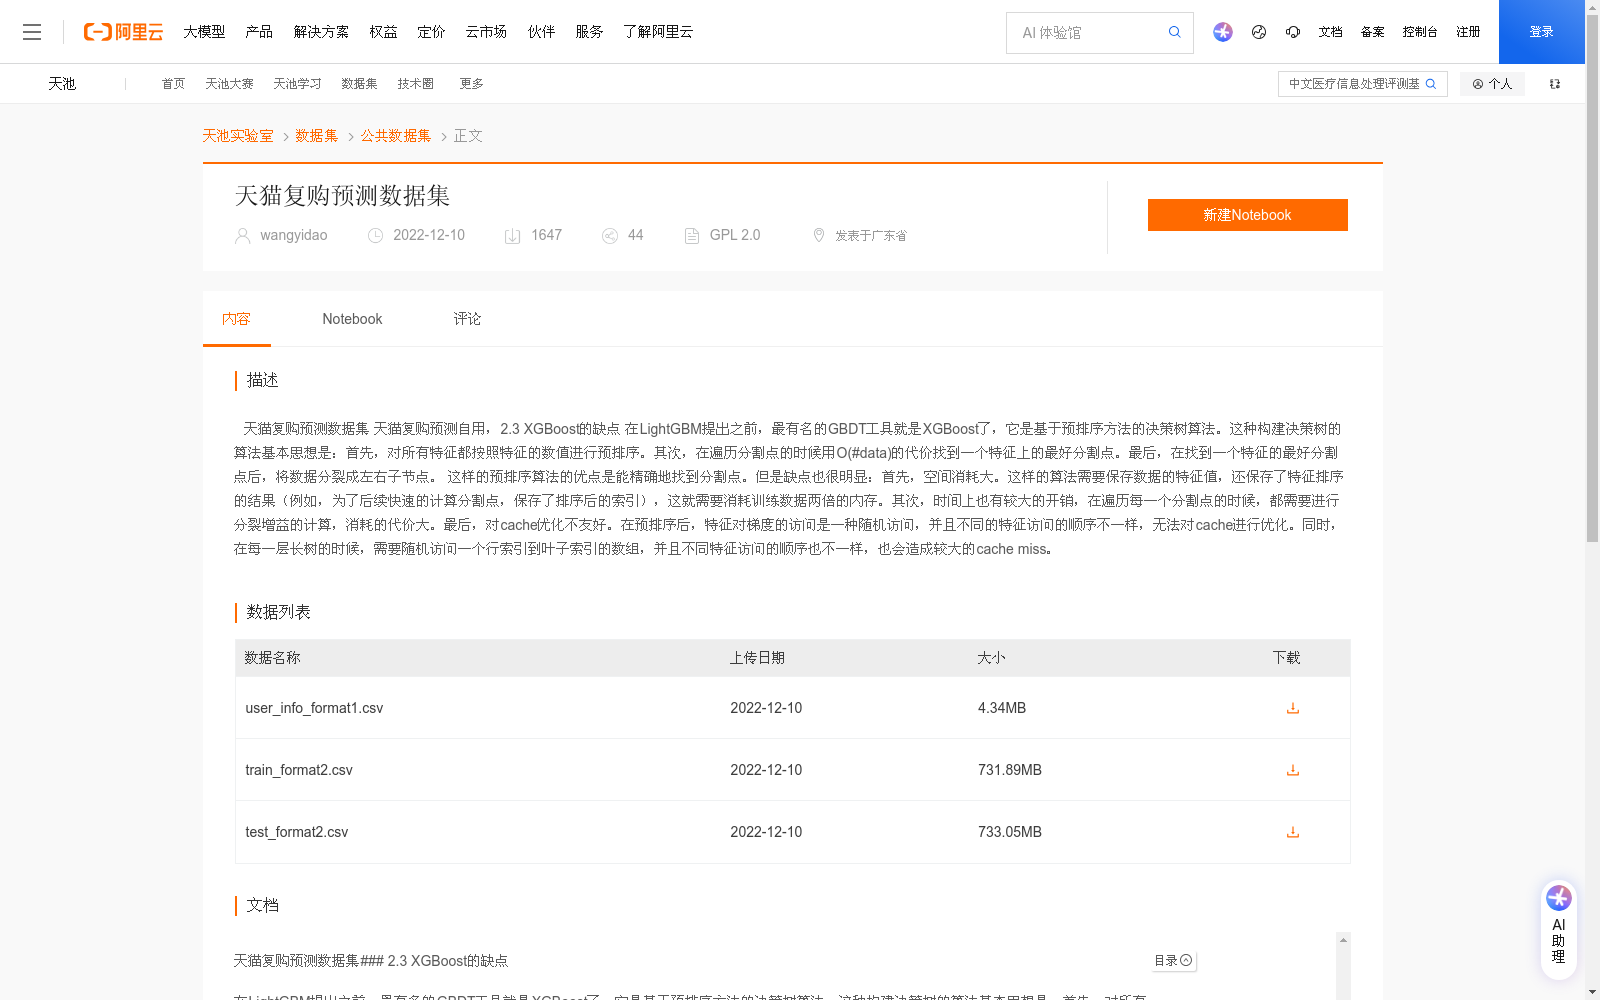Viewport: 1600px width, 1000px height.
Task: Click the 注册 link in header
Action: [1468, 32]
